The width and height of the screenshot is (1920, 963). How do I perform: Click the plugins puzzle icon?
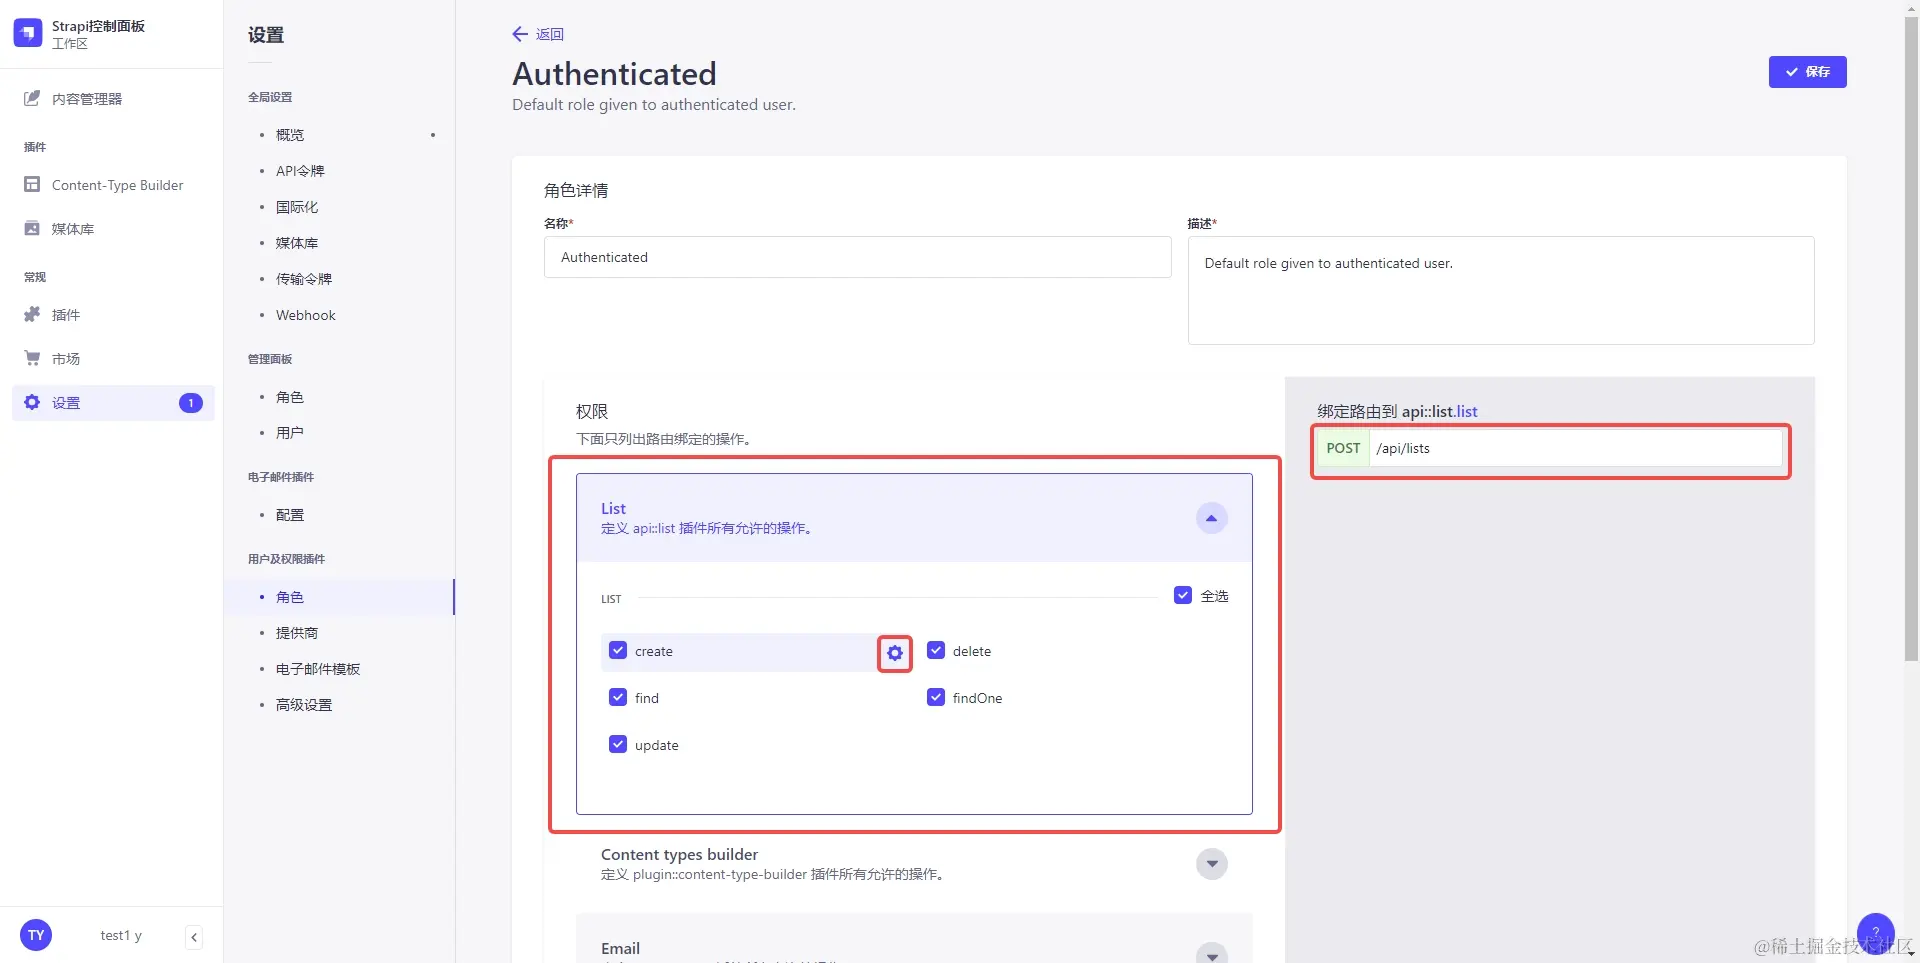[32, 314]
